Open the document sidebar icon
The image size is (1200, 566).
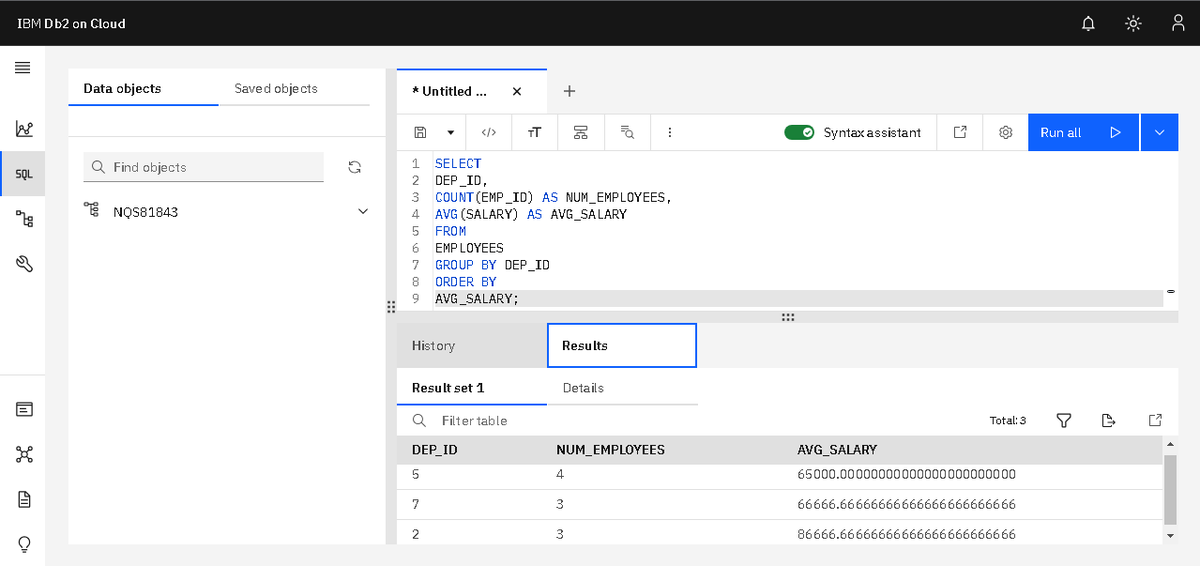24,499
